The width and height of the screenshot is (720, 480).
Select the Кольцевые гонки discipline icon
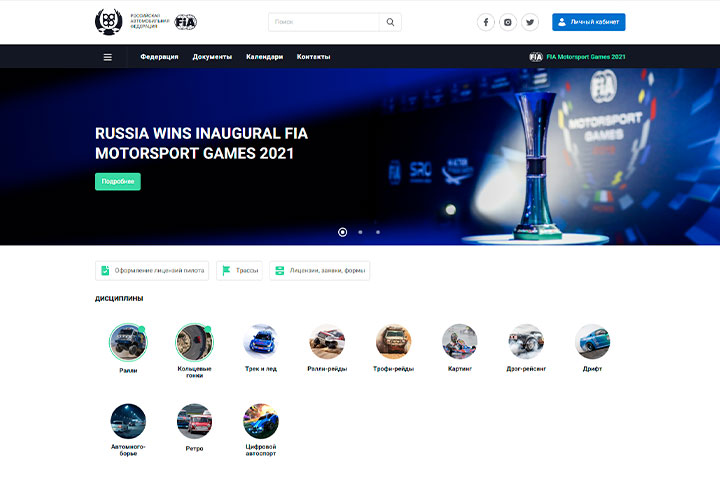coord(194,342)
